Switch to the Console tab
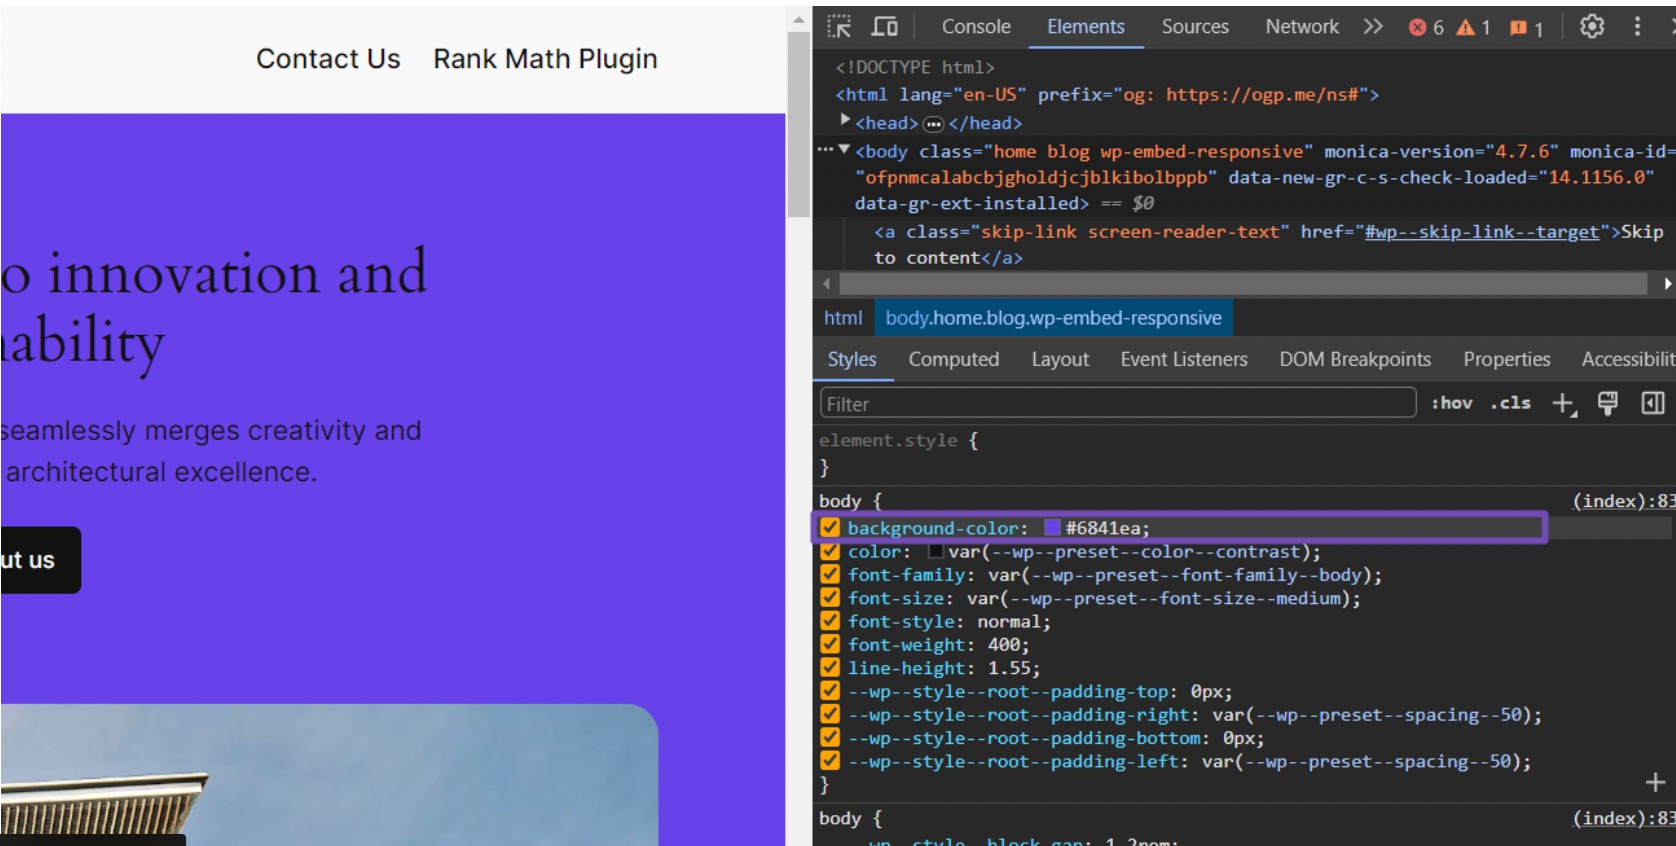This screenshot has height=846, width=1676. (976, 27)
